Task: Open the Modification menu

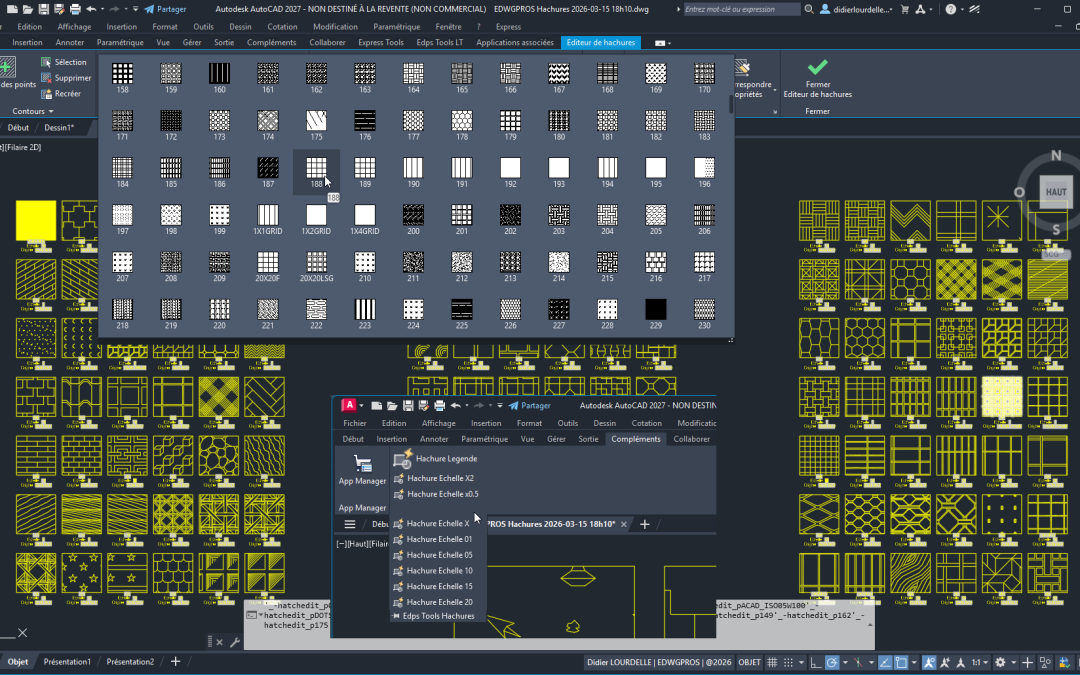Action: click(x=335, y=27)
